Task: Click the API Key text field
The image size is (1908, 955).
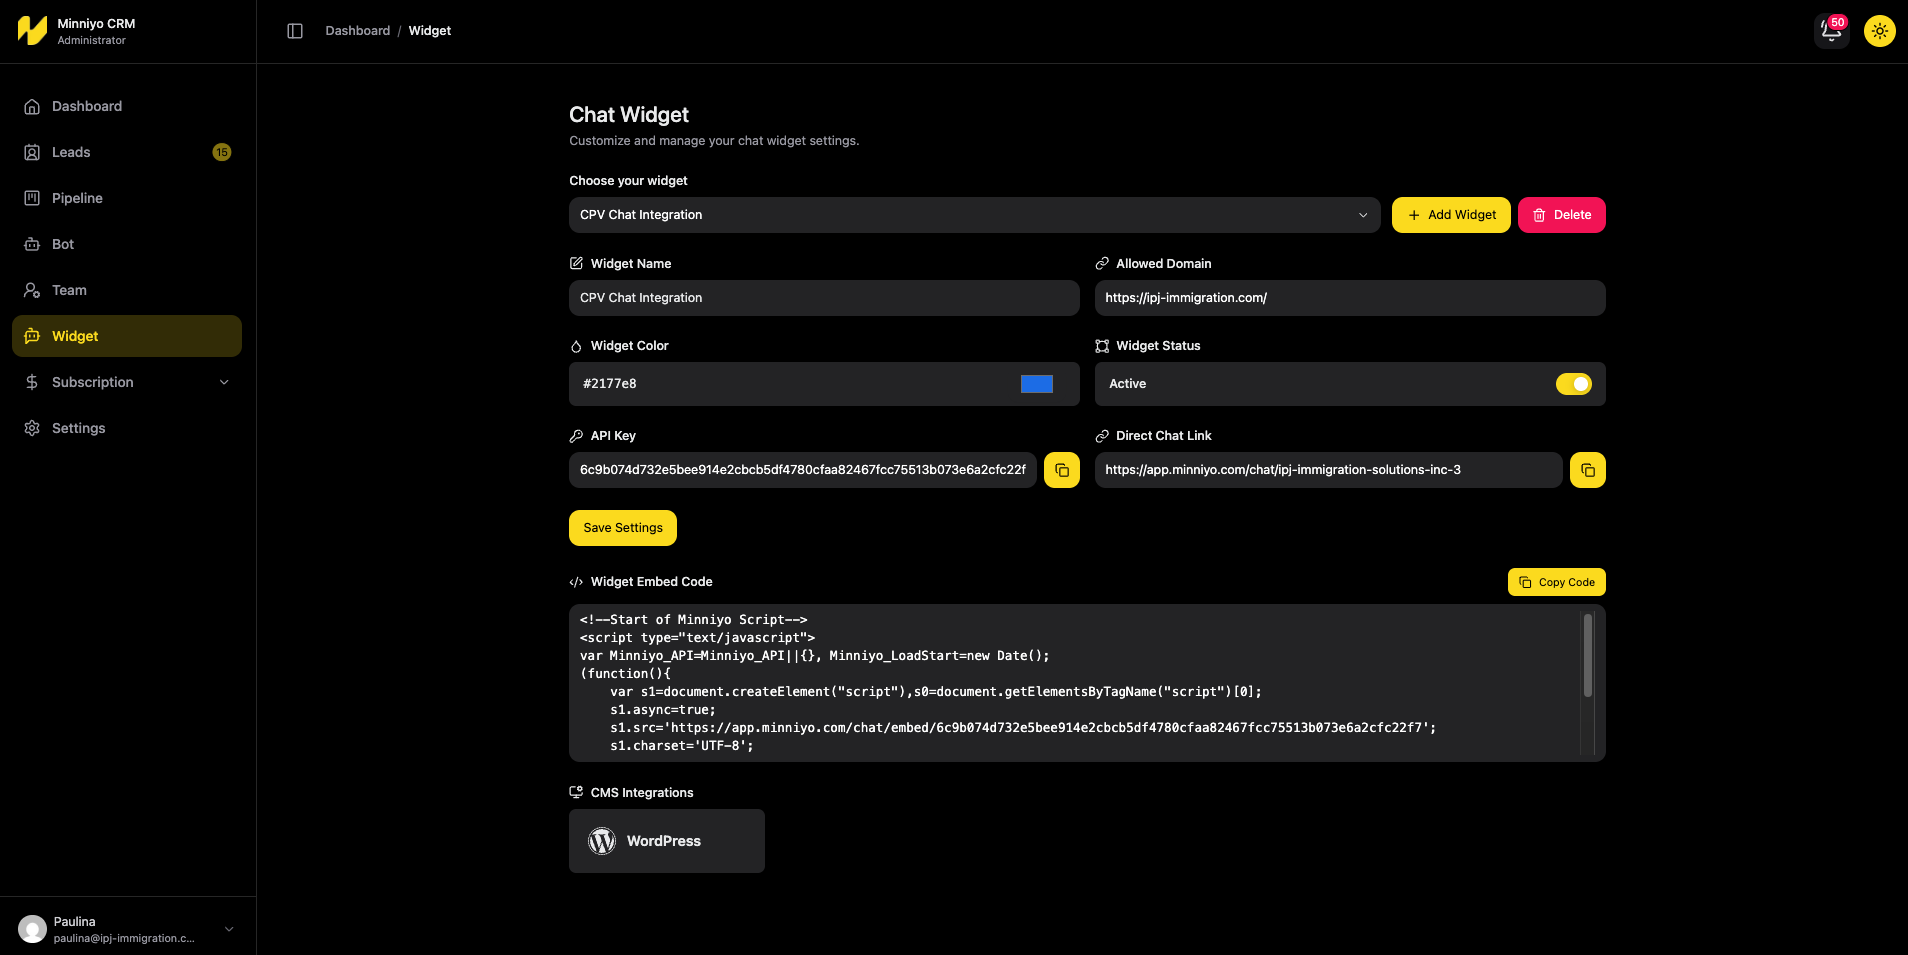Action: [803, 470]
